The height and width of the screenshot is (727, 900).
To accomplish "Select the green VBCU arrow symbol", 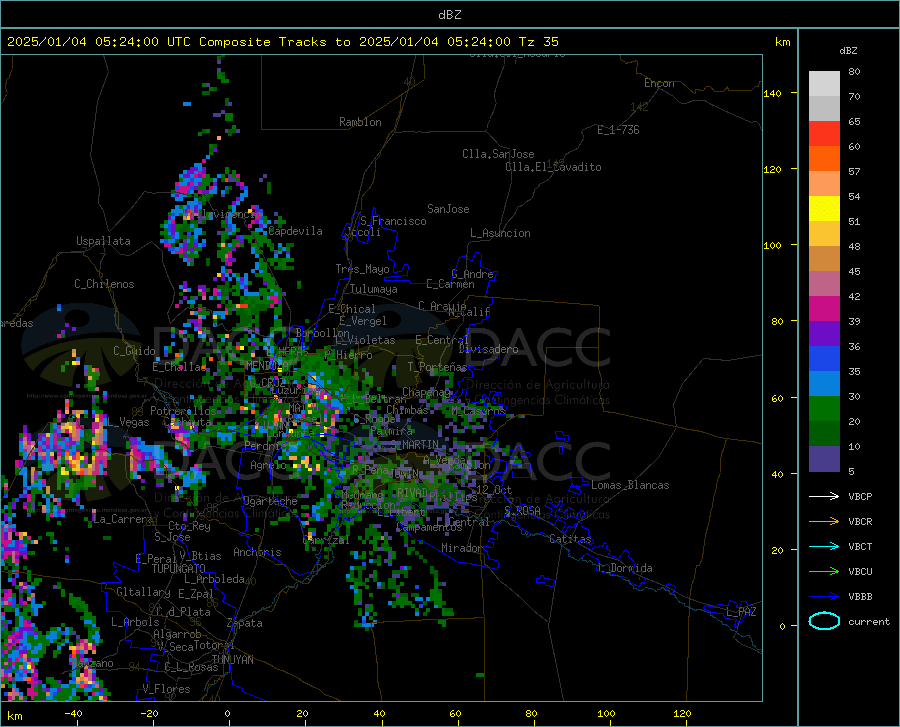I will tap(824, 571).
